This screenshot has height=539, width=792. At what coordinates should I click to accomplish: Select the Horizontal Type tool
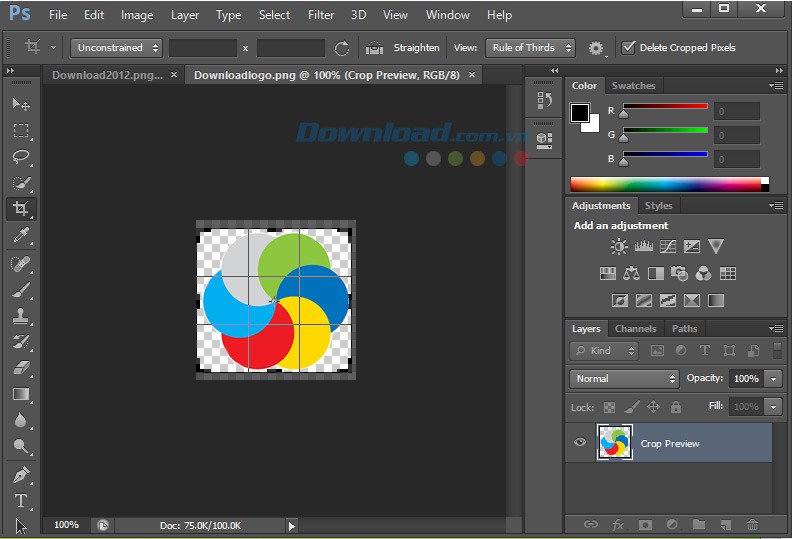point(21,501)
